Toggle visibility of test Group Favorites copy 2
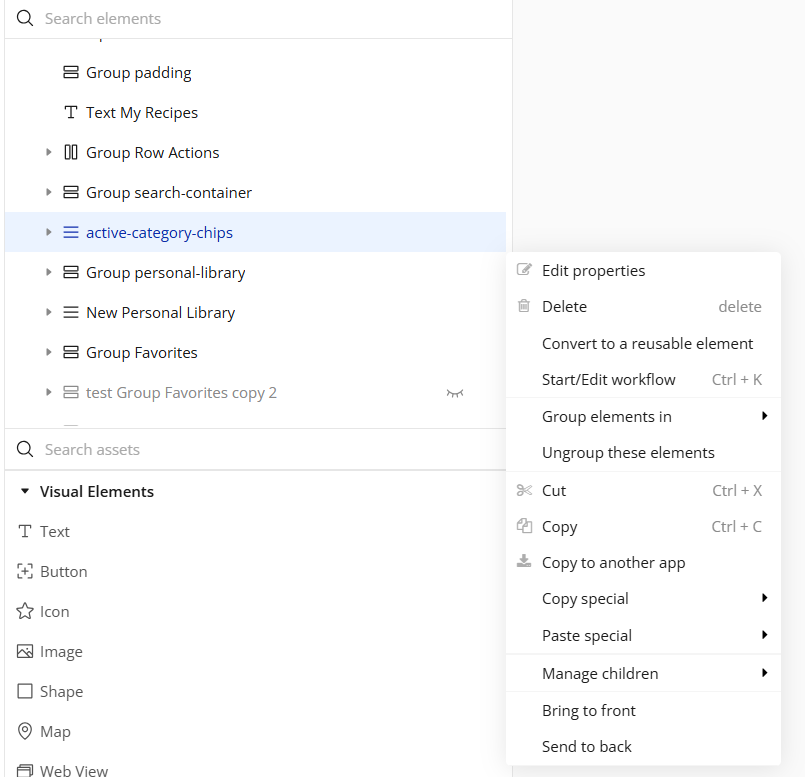 [455, 393]
